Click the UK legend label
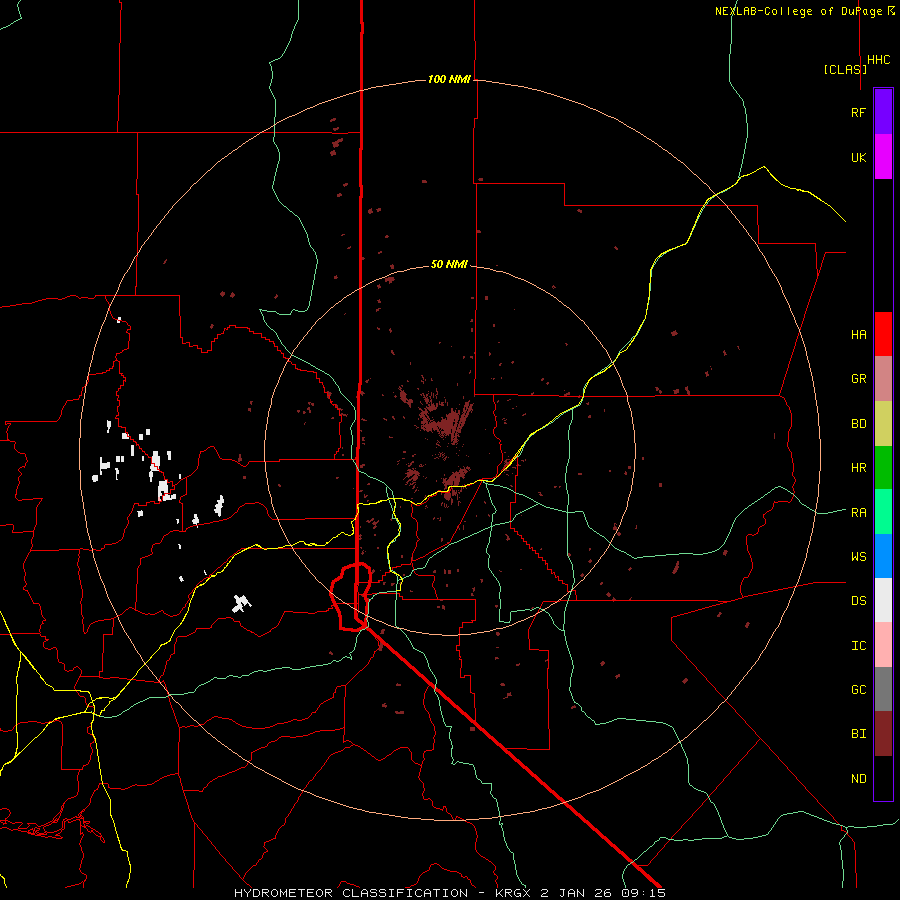This screenshot has height=900, width=900. 858,157
